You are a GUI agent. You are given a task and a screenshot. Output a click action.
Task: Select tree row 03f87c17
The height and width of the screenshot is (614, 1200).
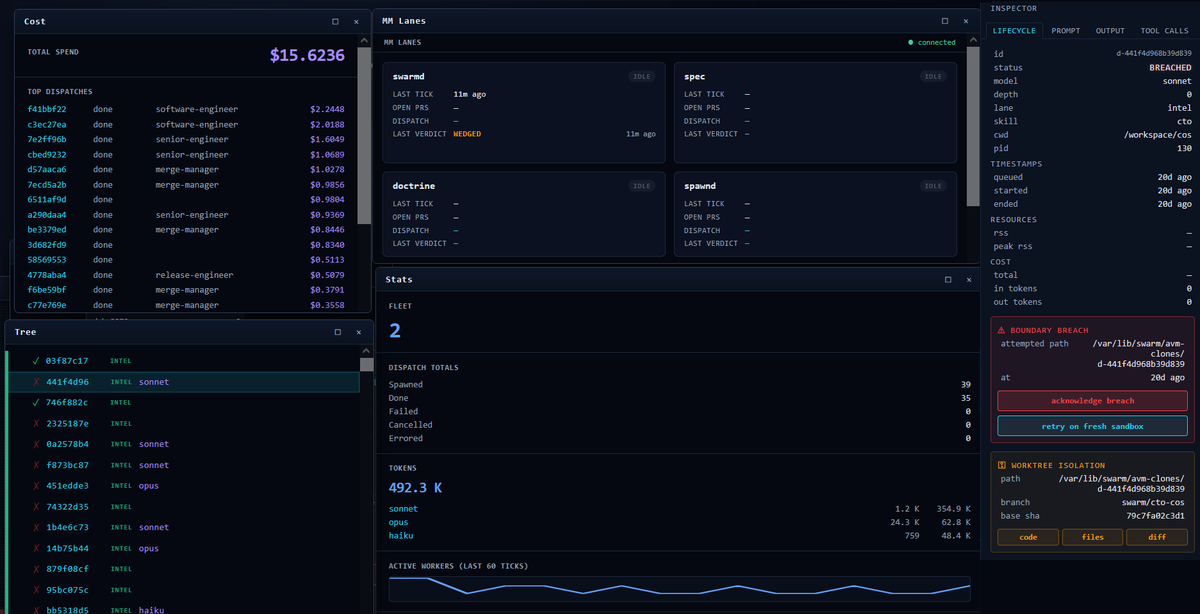(183, 360)
